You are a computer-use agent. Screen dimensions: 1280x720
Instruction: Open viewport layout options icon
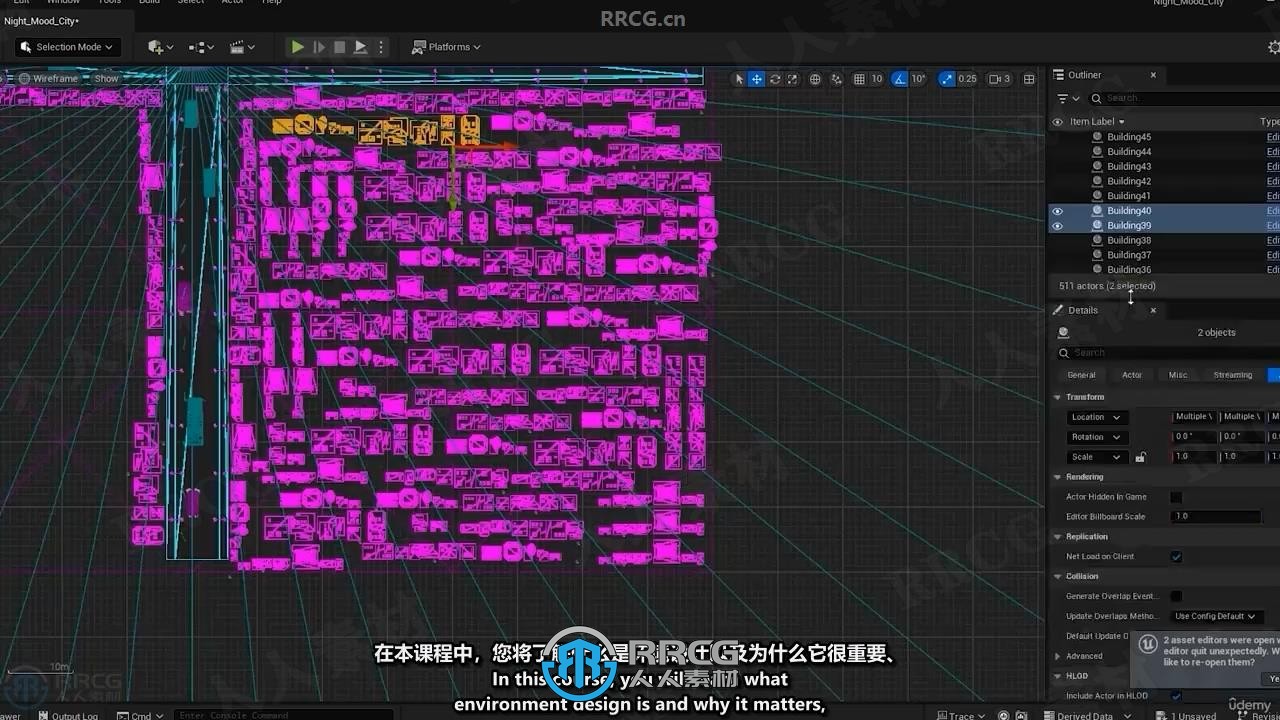1028,79
